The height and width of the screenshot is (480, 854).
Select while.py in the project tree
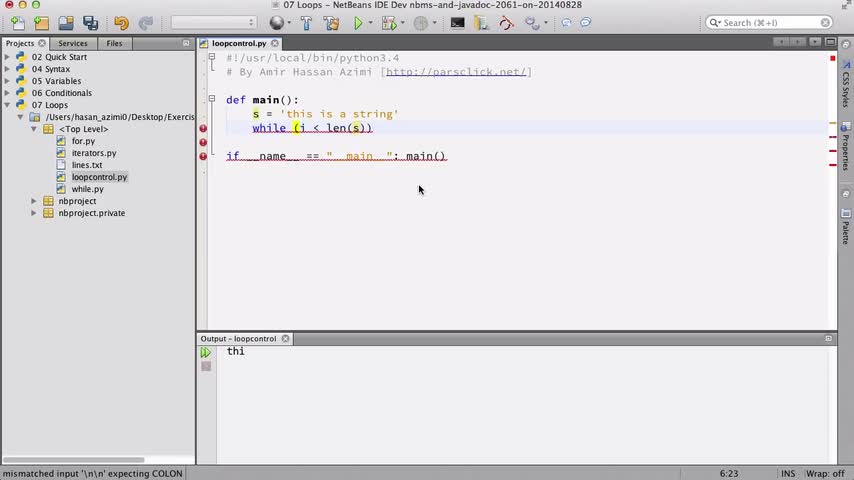point(87,189)
